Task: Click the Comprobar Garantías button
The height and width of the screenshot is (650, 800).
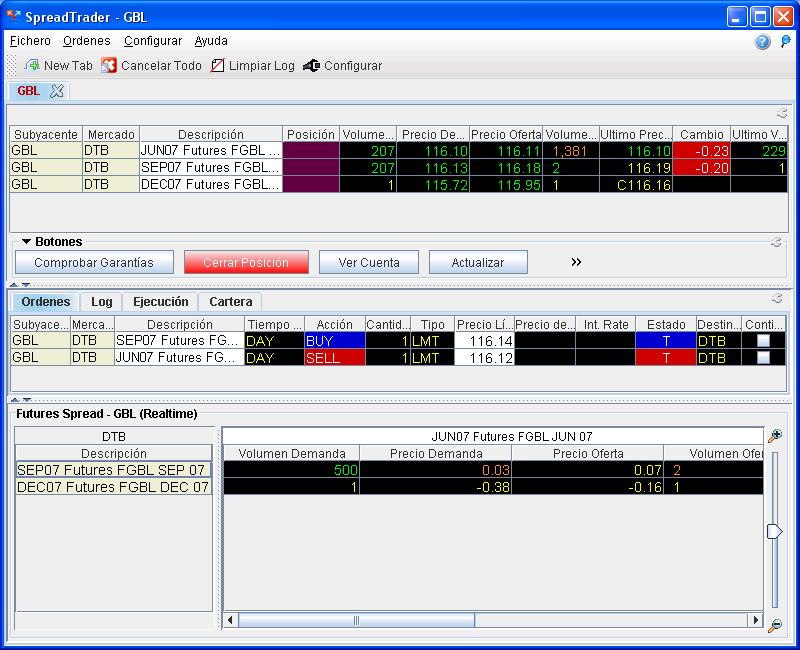Action: [x=94, y=262]
